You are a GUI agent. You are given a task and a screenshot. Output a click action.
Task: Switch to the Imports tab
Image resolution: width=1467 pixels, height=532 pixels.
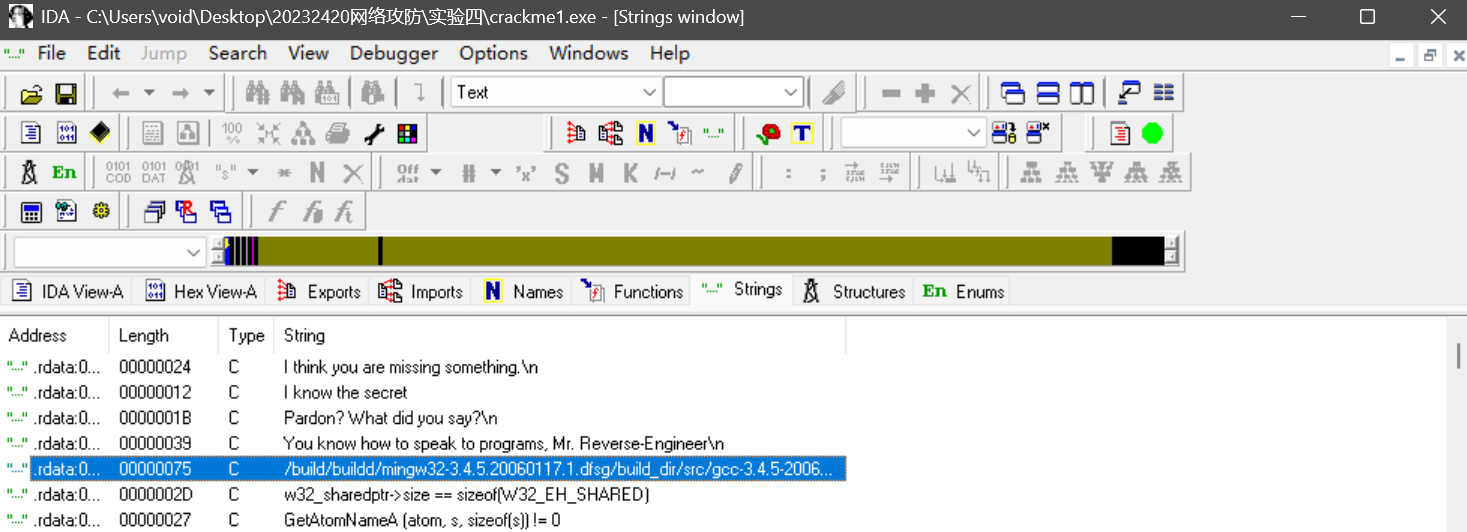[x=421, y=292]
